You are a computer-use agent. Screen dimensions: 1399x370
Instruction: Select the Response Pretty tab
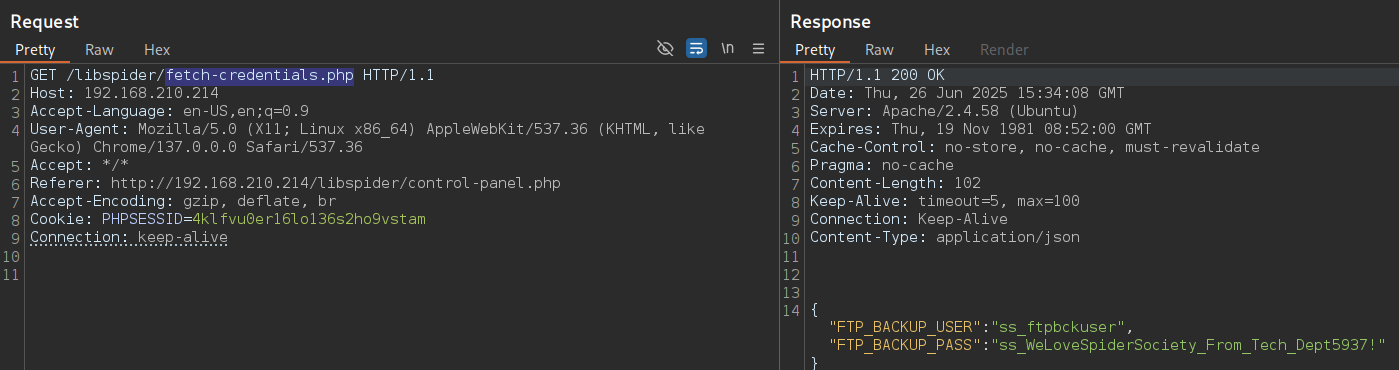pos(815,49)
